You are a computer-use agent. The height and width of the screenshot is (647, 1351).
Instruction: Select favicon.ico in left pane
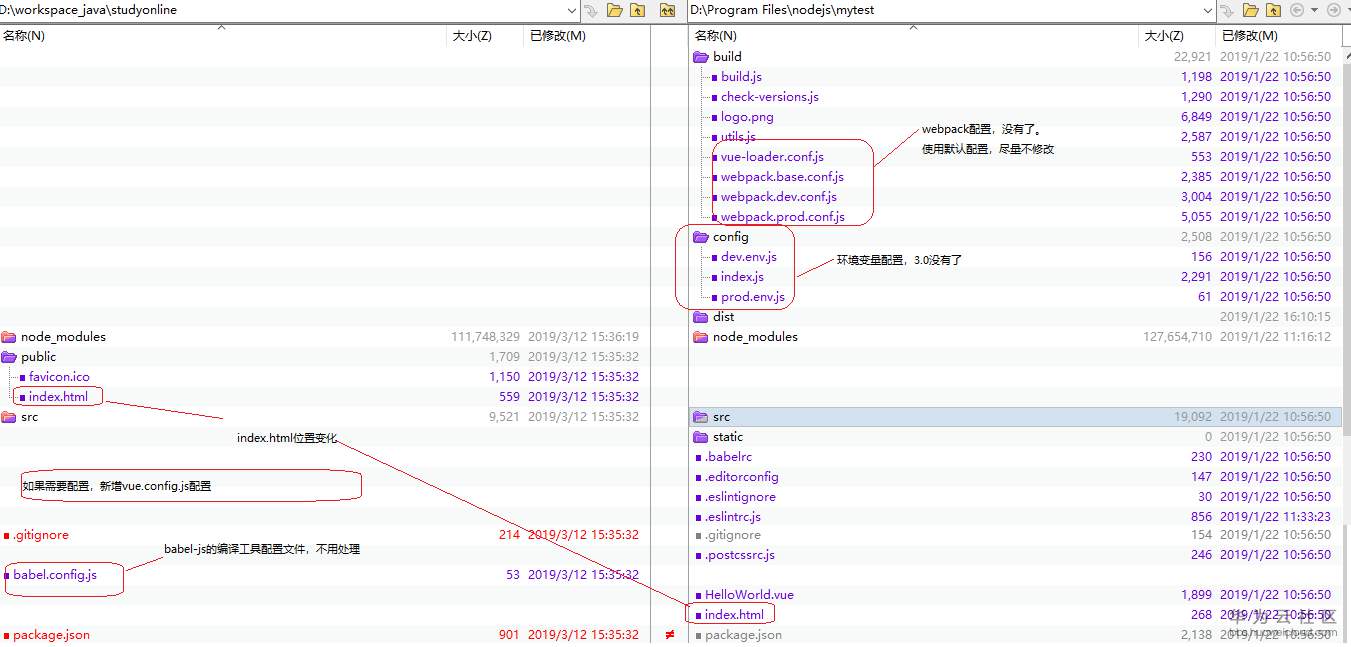tap(59, 377)
